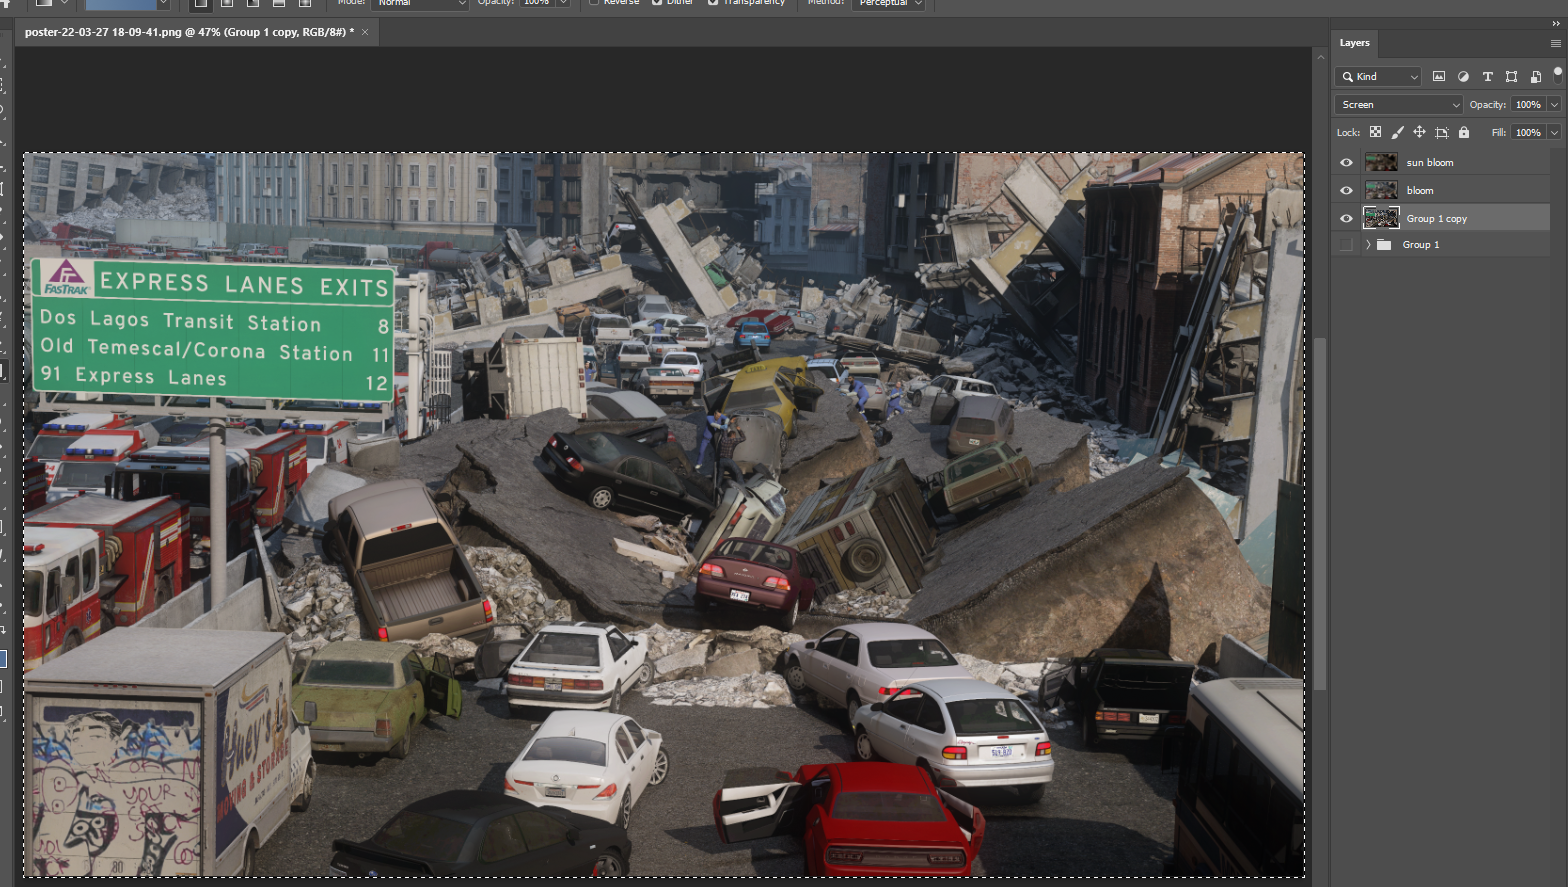This screenshot has height=887, width=1568.
Task: Open the gradient Method dropdown
Action: click(888, 4)
